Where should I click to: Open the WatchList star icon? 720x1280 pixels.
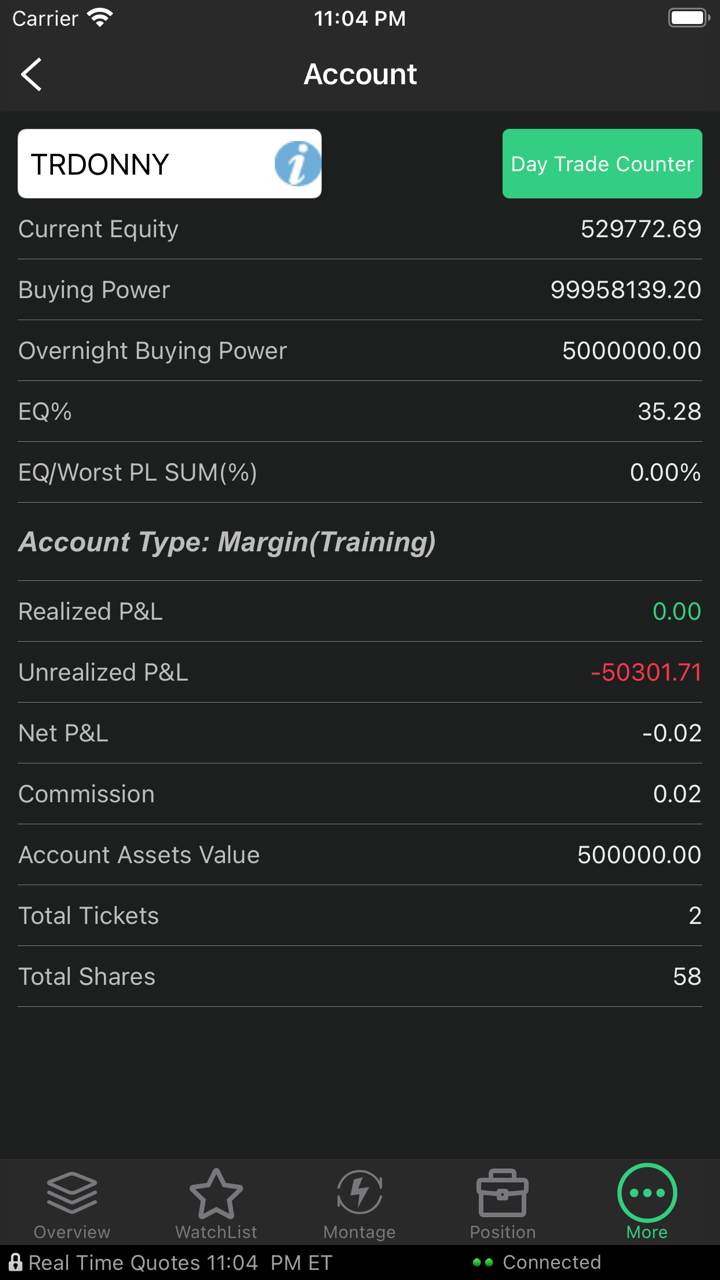click(216, 1194)
